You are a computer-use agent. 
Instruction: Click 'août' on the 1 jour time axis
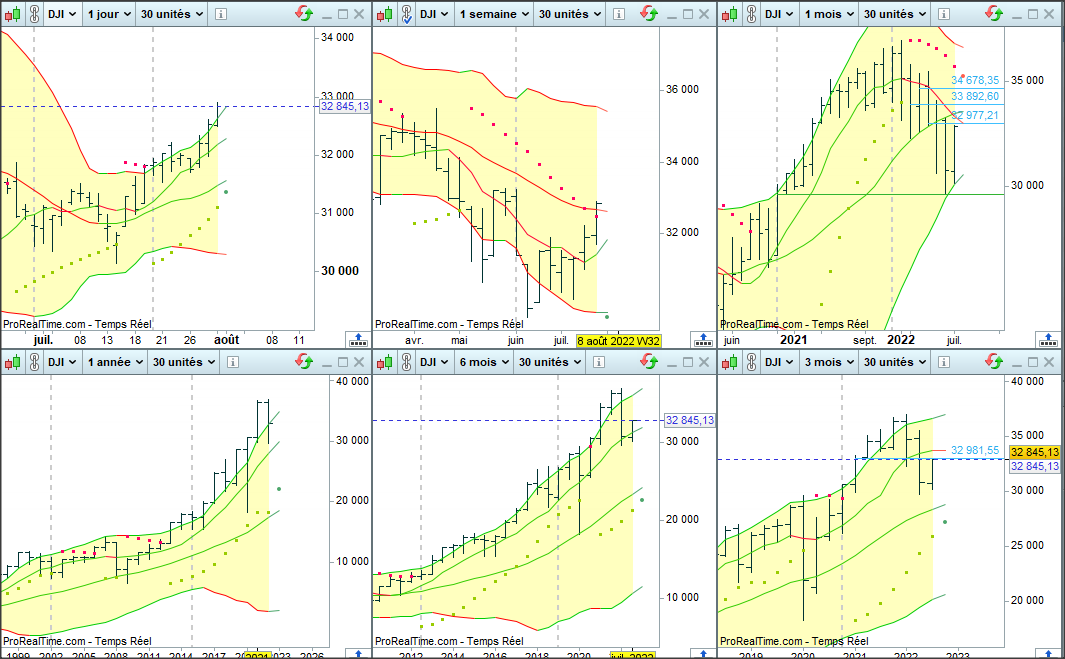click(x=227, y=340)
